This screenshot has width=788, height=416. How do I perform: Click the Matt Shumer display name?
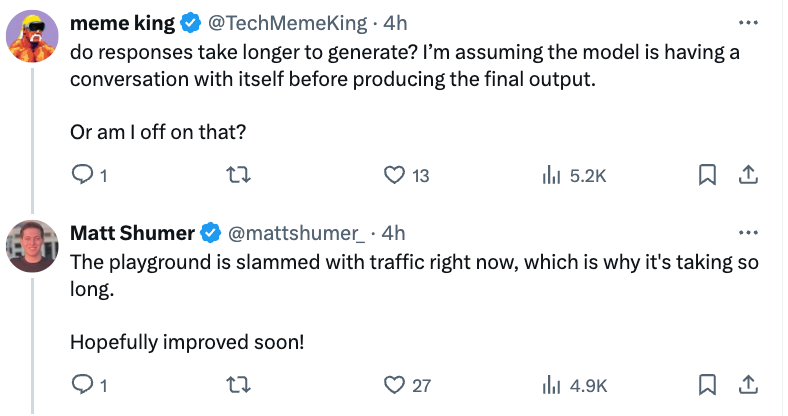(132, 233)
